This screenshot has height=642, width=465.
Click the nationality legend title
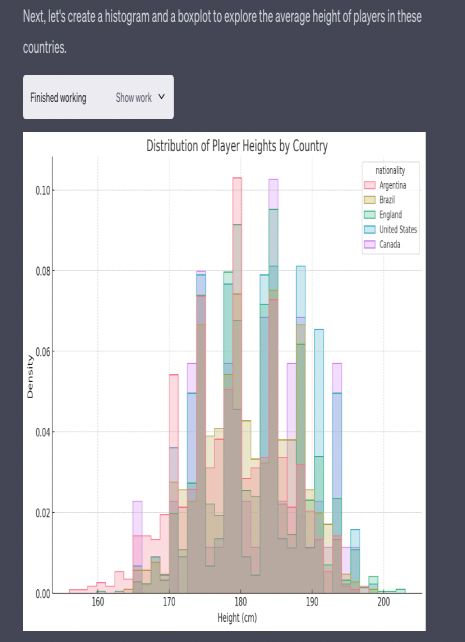point(390,170)
